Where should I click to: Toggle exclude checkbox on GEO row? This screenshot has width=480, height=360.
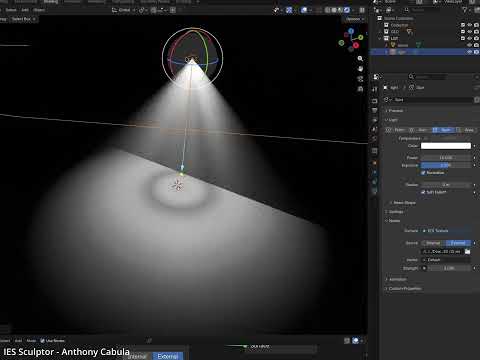(x=463, y=32)
